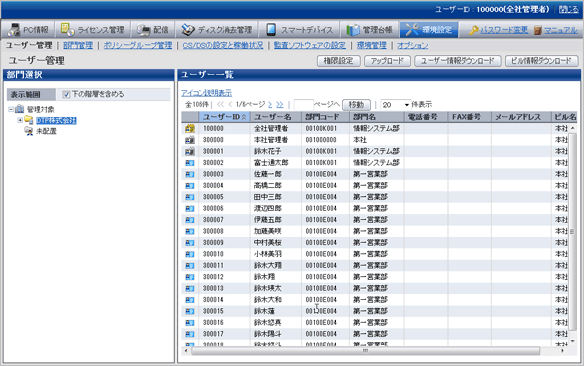
Task: Select user ID 300008
Action: point(213,231)
